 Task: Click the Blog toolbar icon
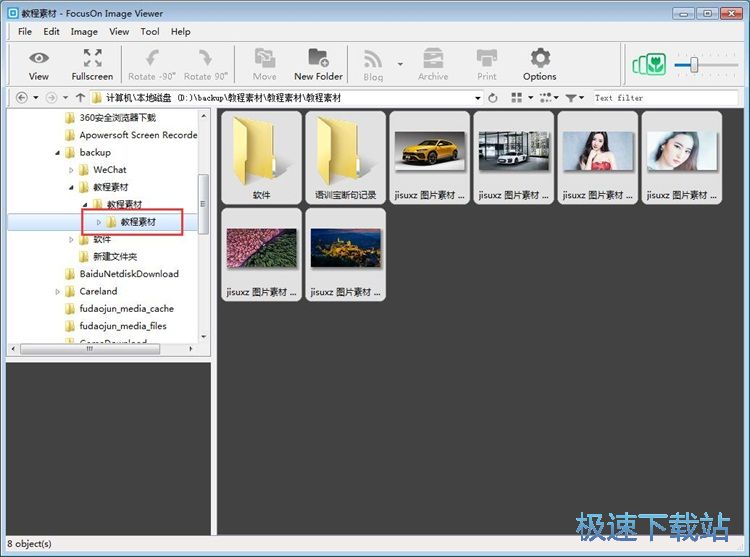point(373,64)
